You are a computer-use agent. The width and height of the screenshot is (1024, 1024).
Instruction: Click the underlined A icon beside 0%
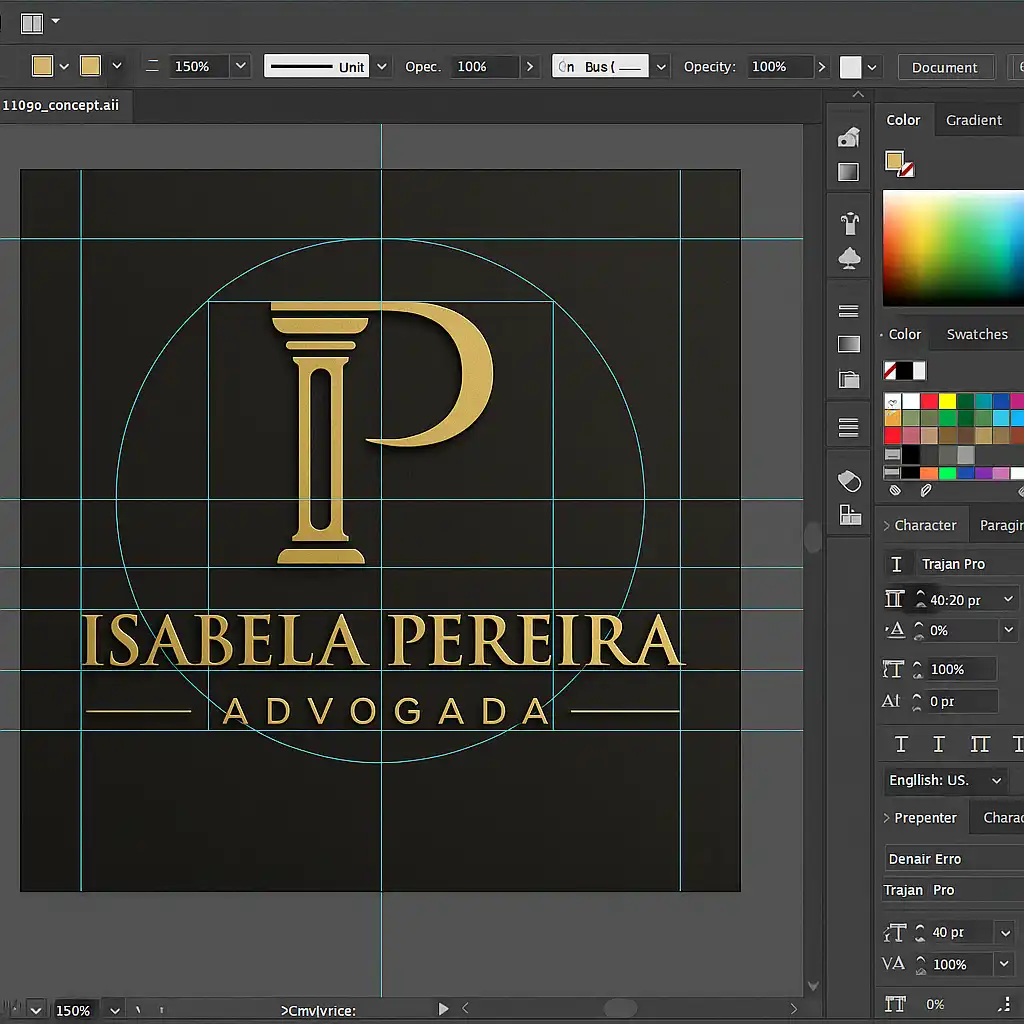[x=895, y=630]
